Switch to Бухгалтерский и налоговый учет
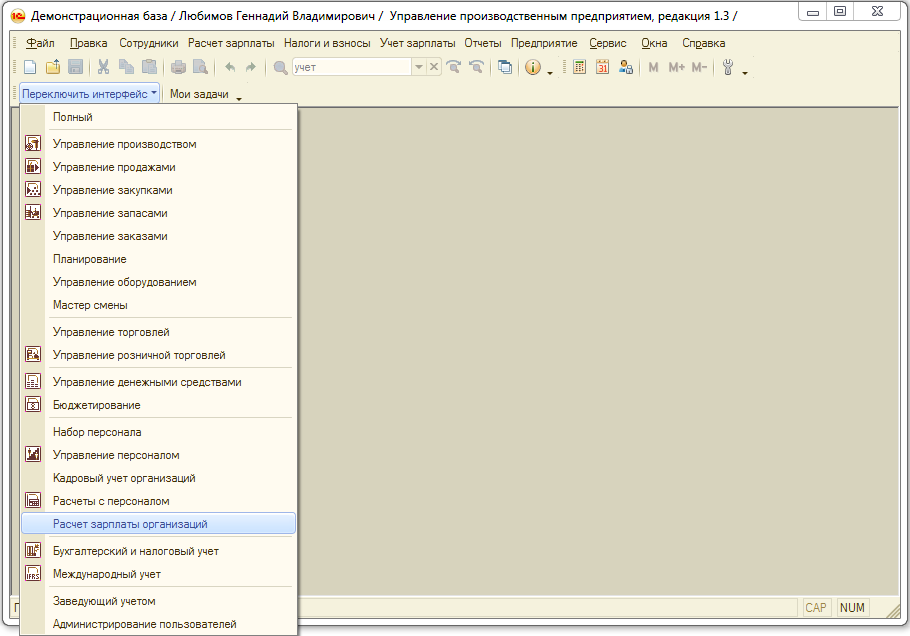 click(x=135, y=551)
